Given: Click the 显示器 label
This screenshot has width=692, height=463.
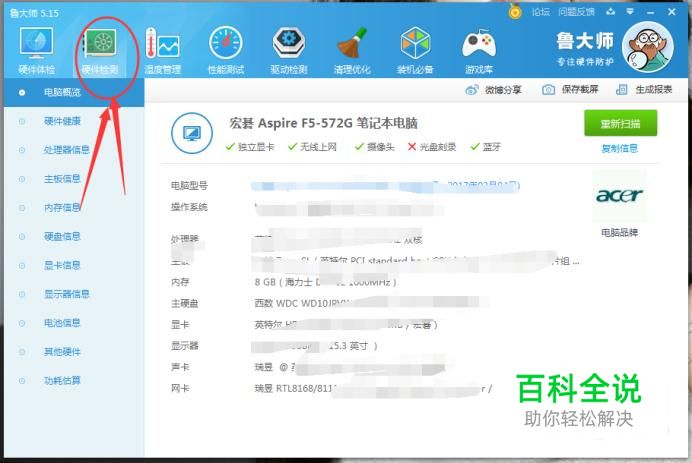Looking at the screenshot, I should click(184, 346).
